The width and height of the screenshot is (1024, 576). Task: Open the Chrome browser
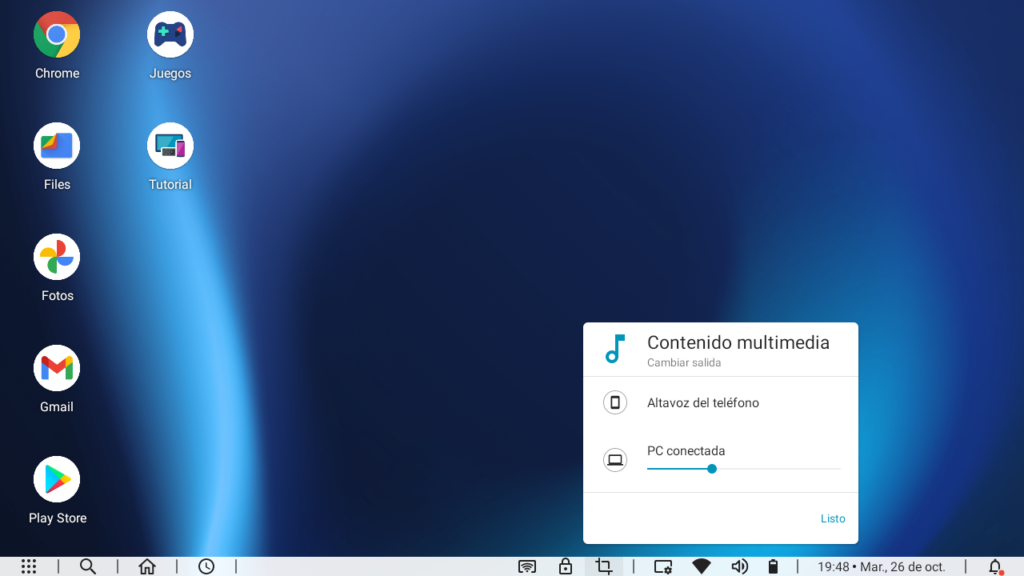pyautogui.click(x=57, y=35)
